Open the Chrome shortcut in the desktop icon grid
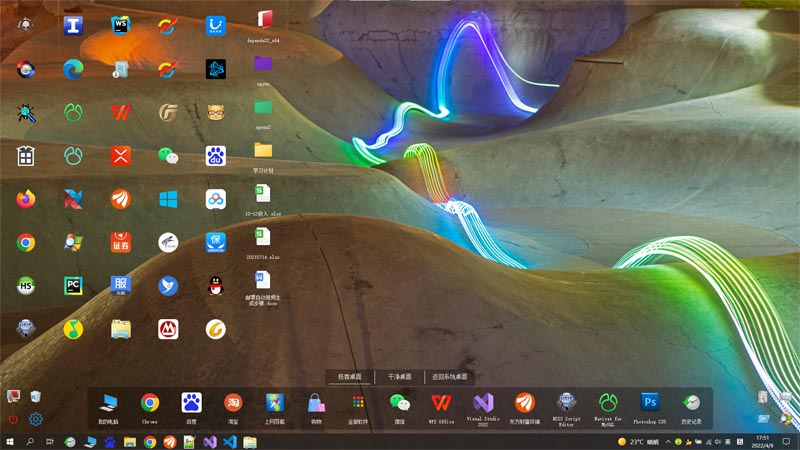 [26, 242]
